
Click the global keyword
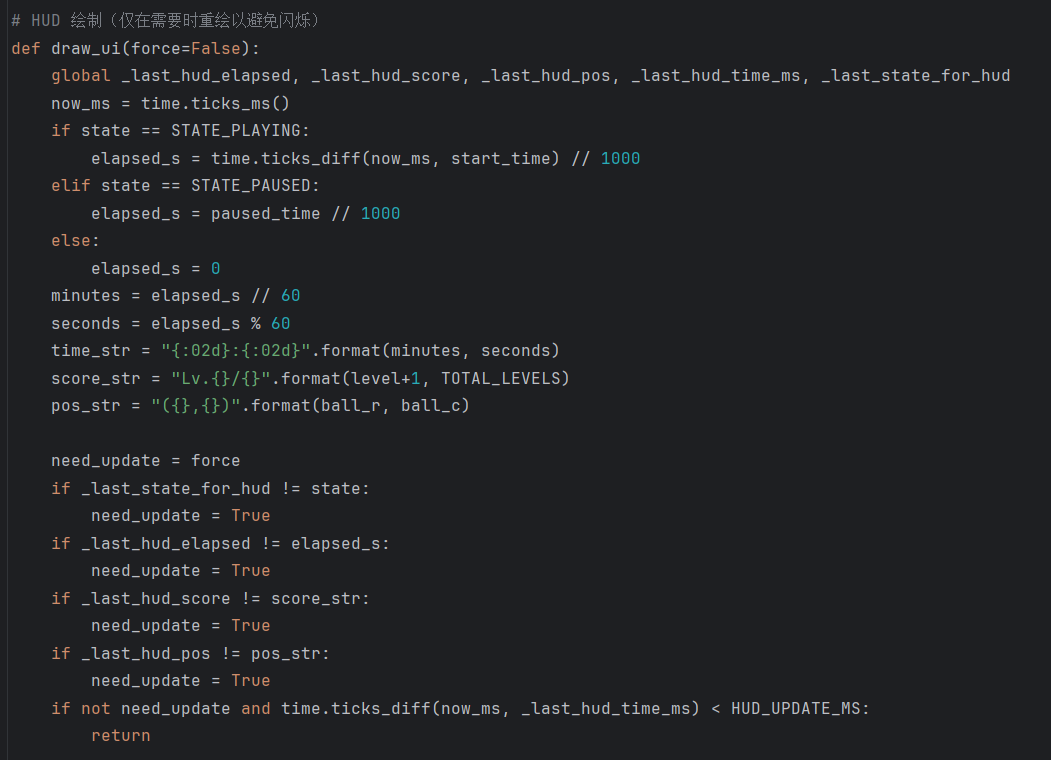[81, 76]
